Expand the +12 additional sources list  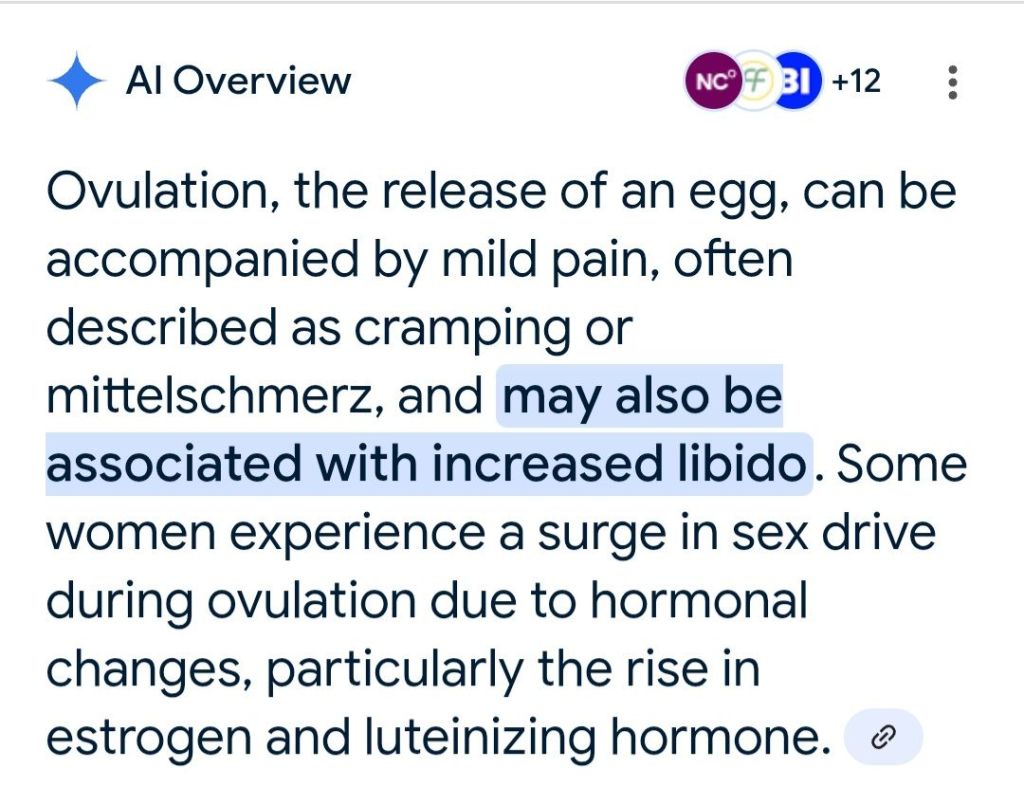click(x=856, y=81)
